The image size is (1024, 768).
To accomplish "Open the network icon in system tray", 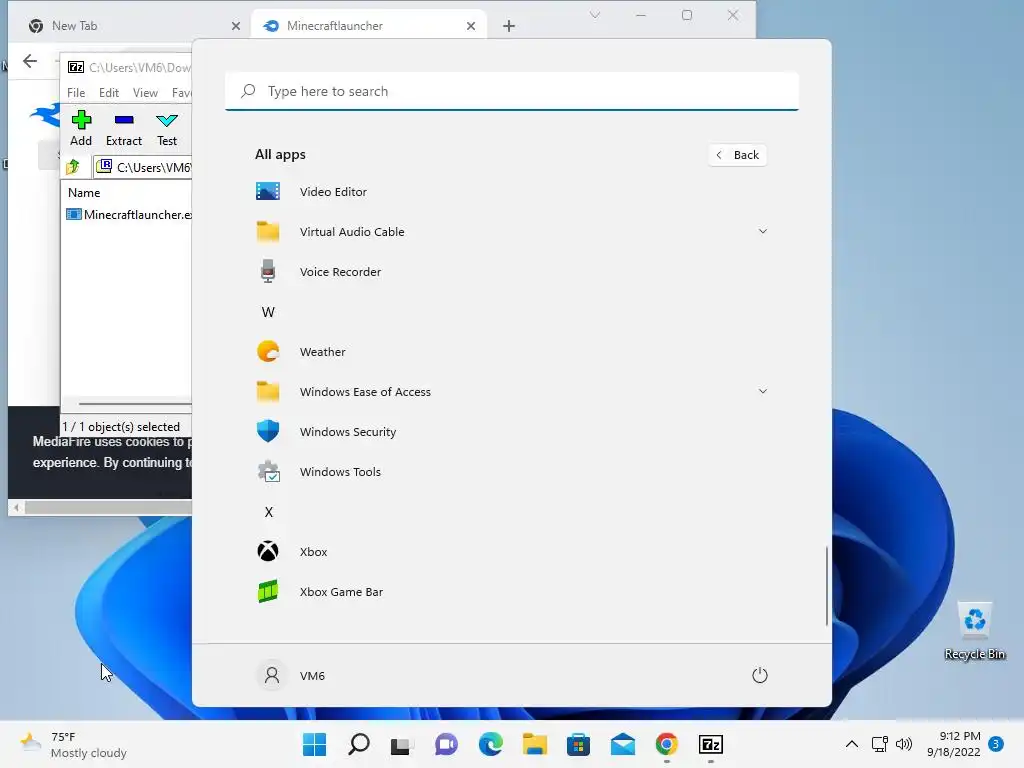I will (x=880, y=744).
